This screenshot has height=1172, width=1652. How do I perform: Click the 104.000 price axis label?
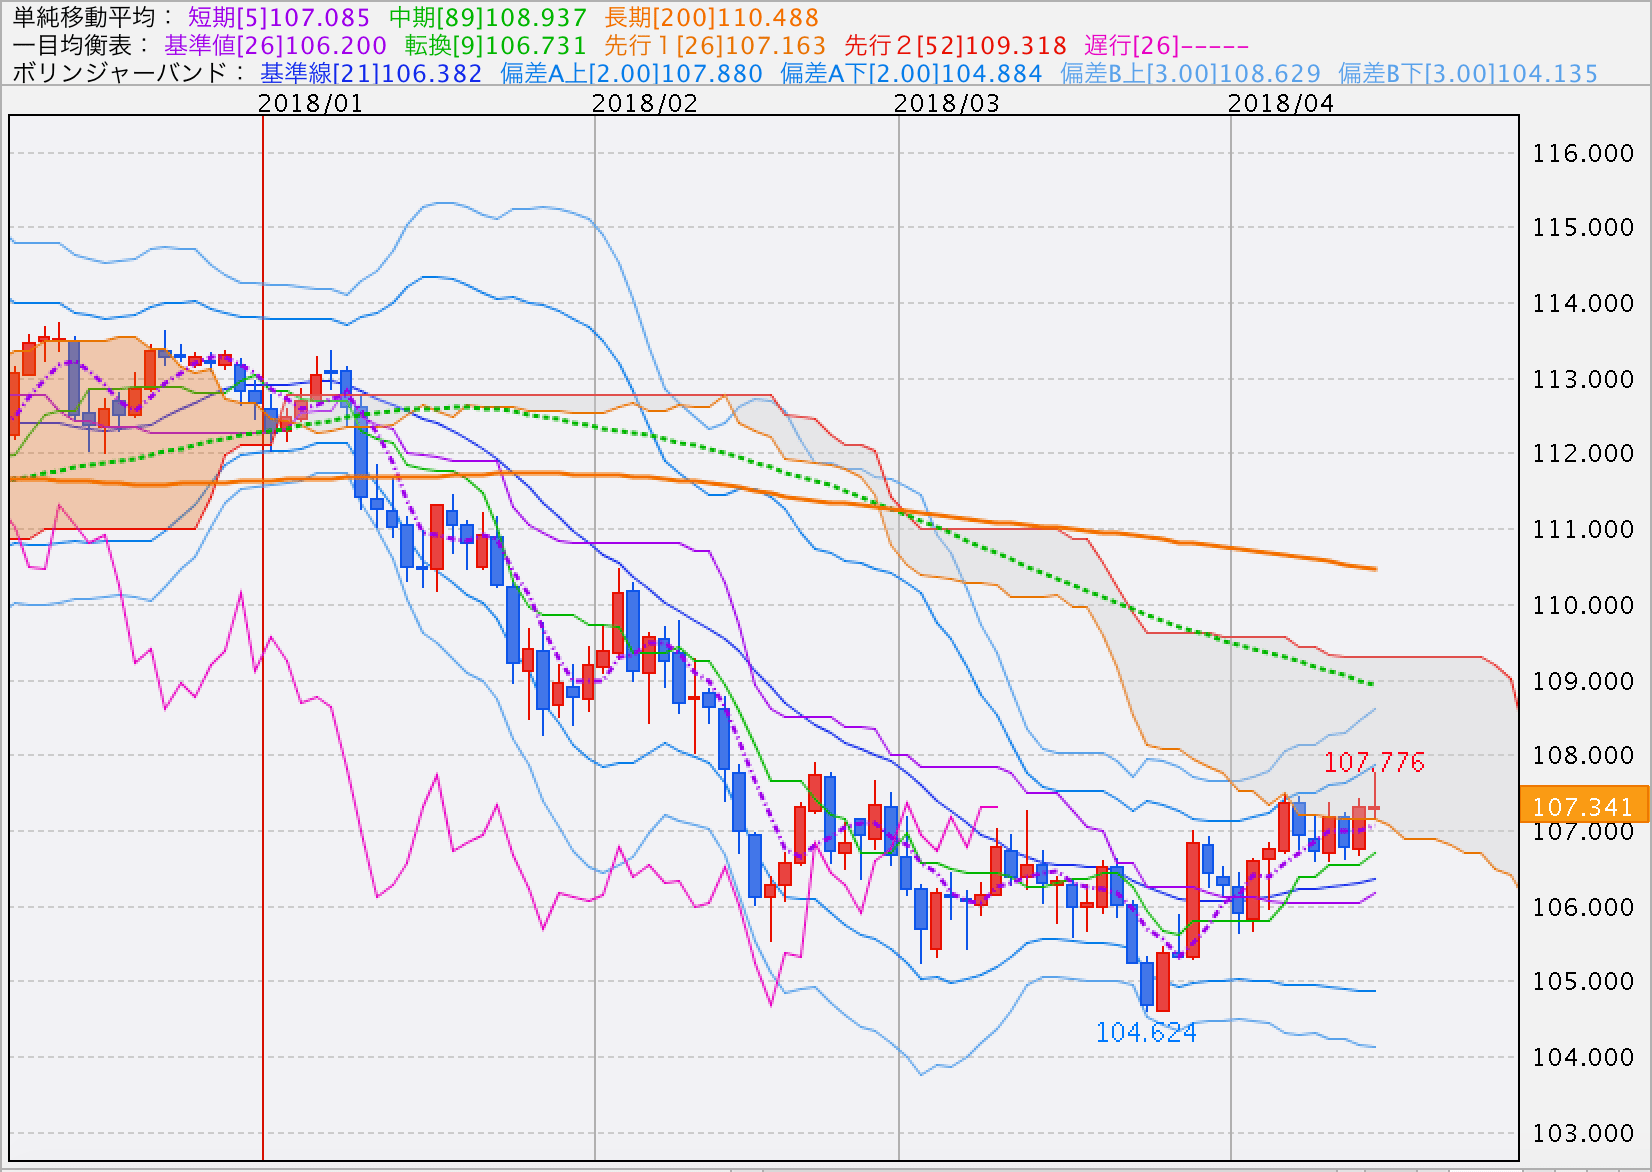pos(1583,1057)
